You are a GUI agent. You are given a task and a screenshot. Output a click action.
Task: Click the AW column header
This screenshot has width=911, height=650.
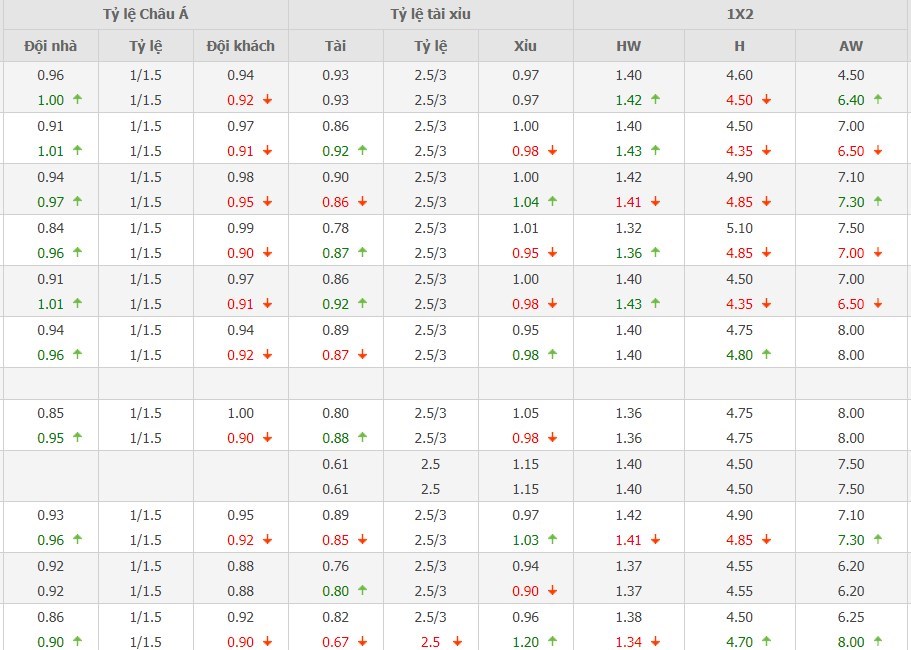(852, 46)
